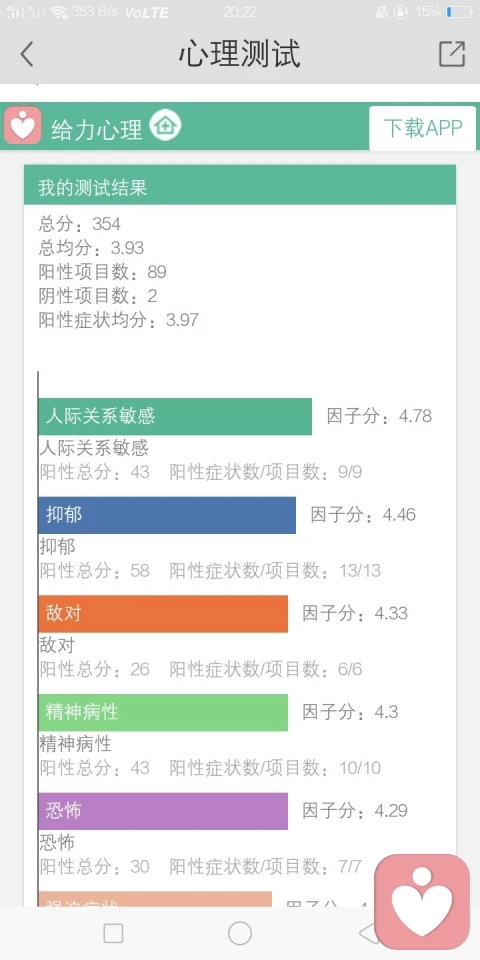Tap the pink heart app logo in banner

coord(23,126)
